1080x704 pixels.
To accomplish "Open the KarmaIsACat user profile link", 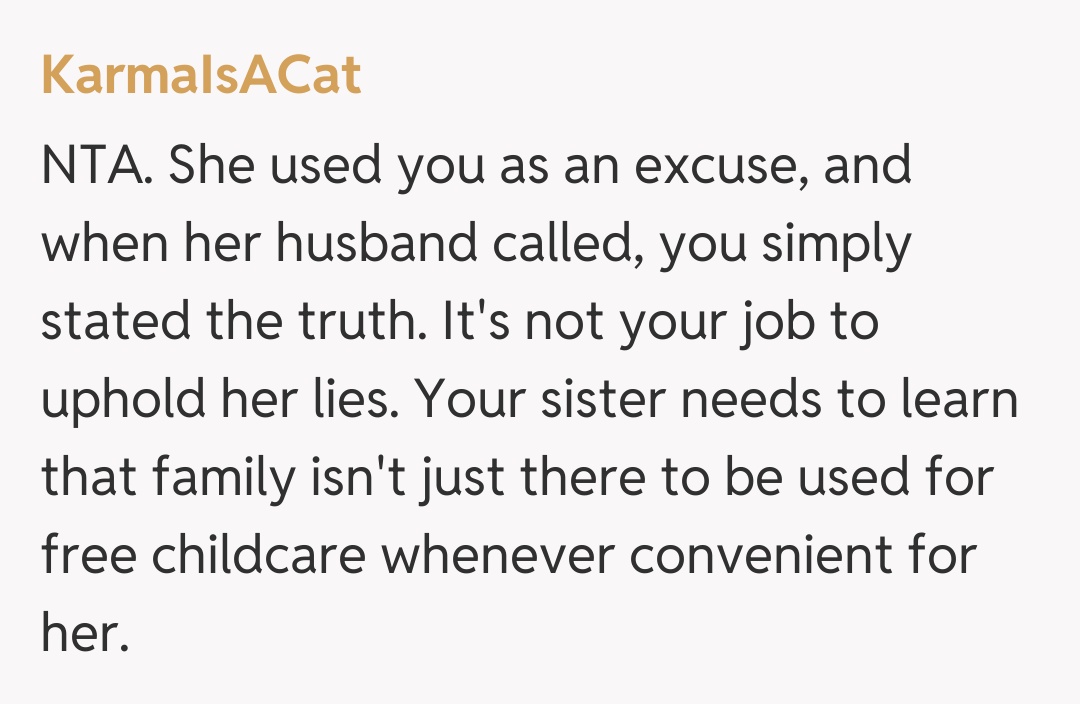I will coord(201,77).
